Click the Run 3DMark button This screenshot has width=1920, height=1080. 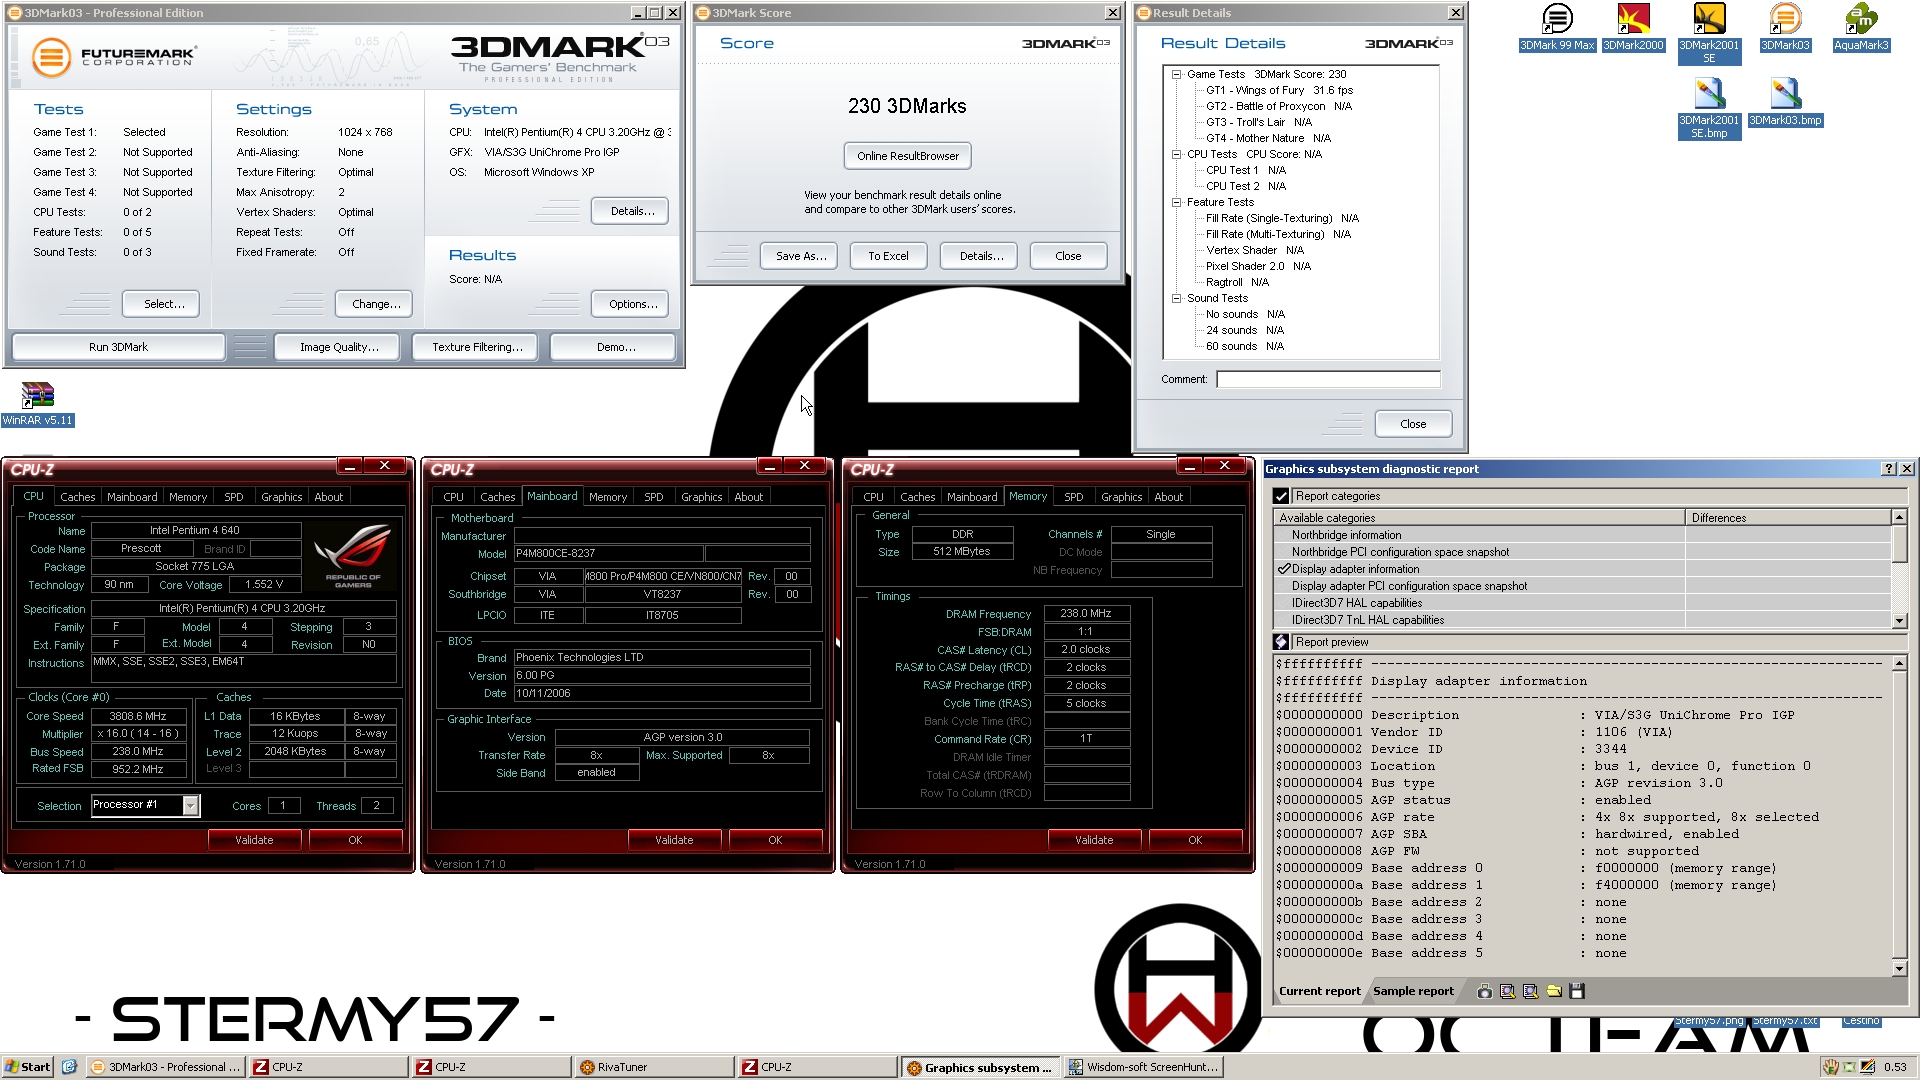click(118, 347)
